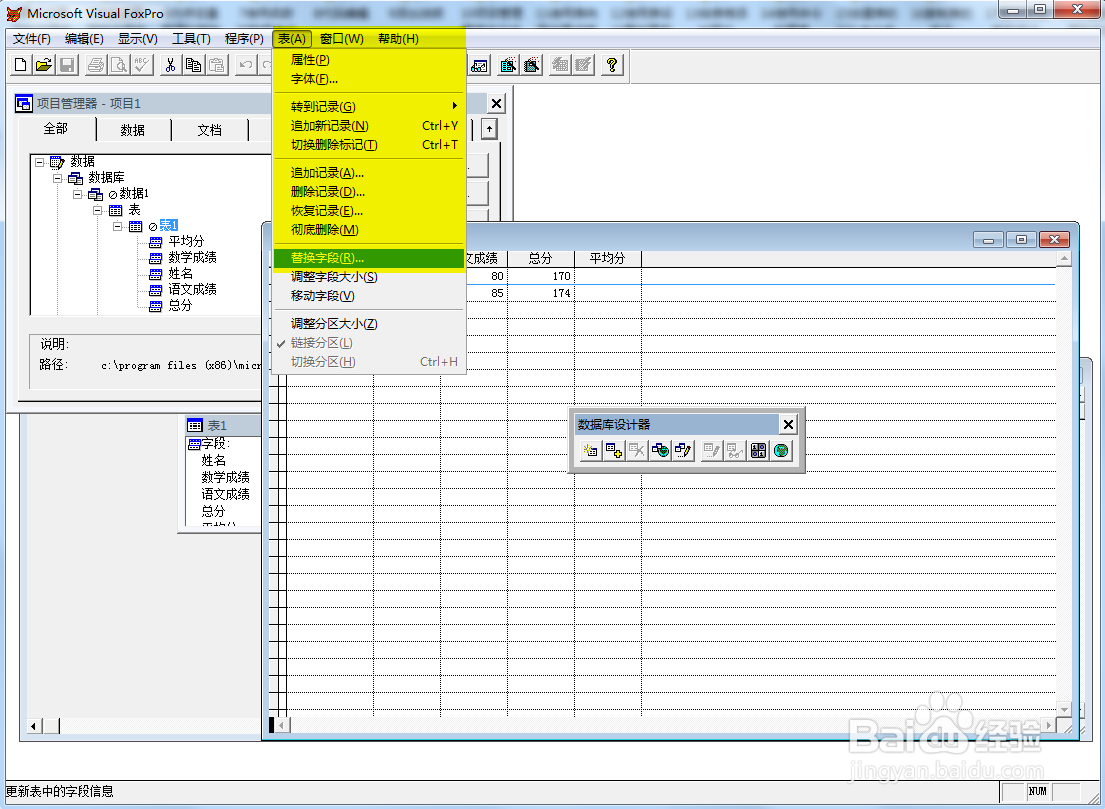Select 语文成绩 field in project tree
The width and height of the screenshot is (1105, 809).
[x=192, y=290]
